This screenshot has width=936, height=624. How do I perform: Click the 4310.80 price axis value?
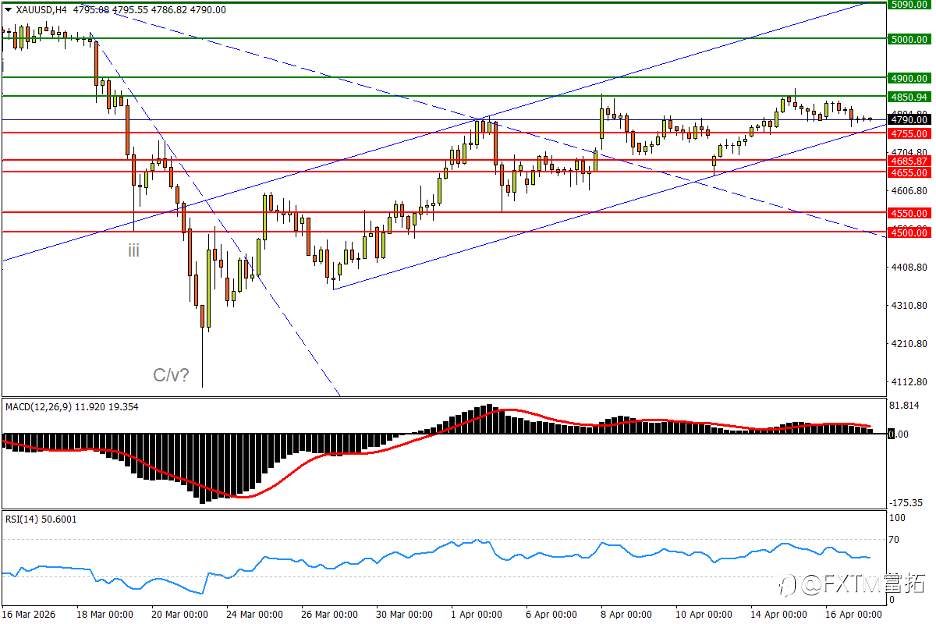[909, 306]
